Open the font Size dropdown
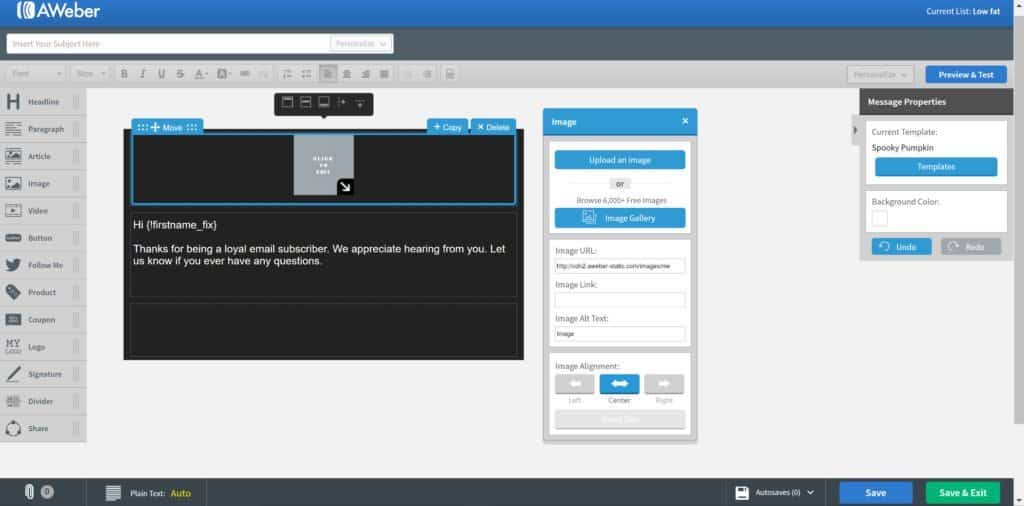The image size is (1024, 506). click(89, 74)
